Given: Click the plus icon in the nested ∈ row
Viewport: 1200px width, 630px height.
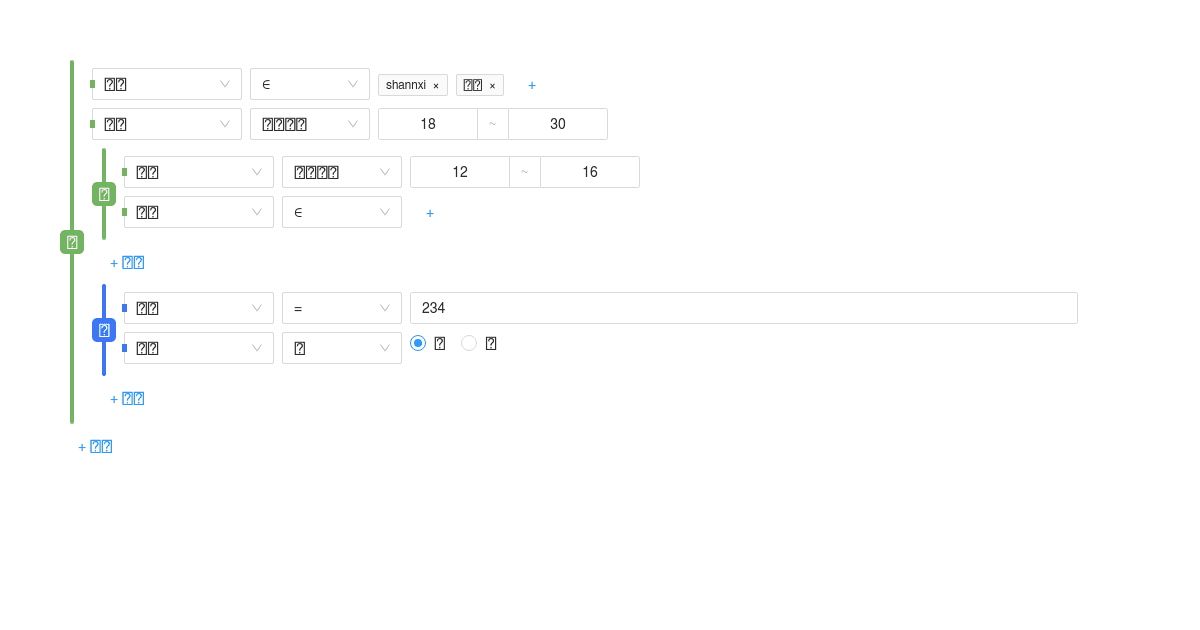Looking at the screenshot, I should (x=430, y=213).
